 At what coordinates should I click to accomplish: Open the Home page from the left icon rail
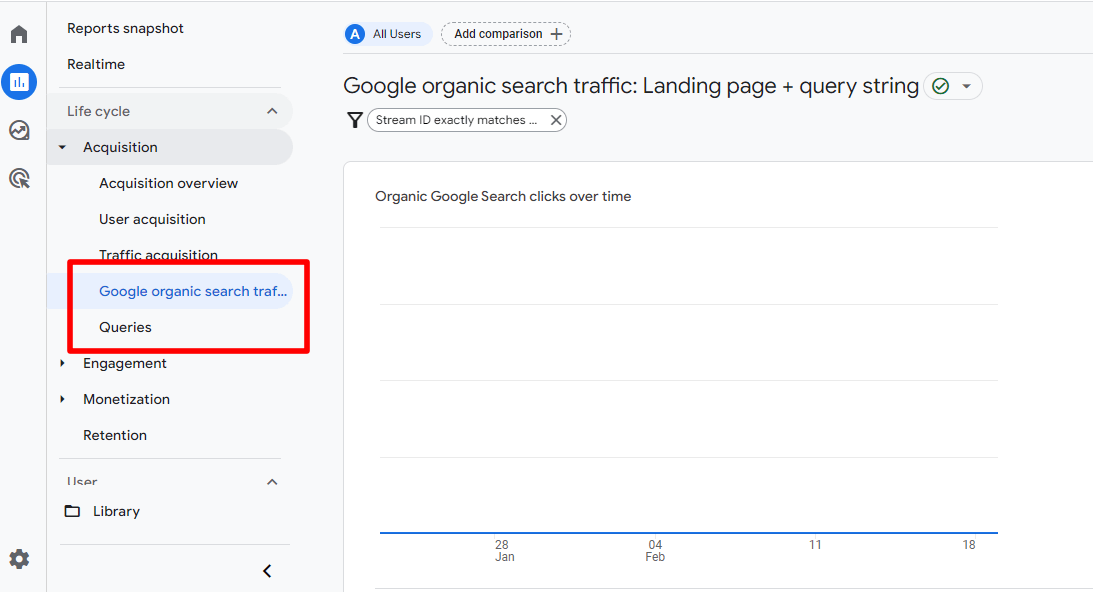click(x=19, y=33)
